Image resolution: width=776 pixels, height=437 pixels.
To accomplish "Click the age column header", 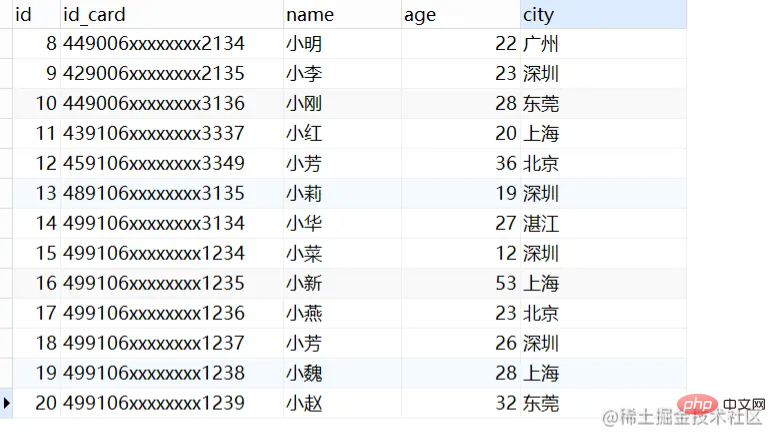I will [x=461, y=14].
